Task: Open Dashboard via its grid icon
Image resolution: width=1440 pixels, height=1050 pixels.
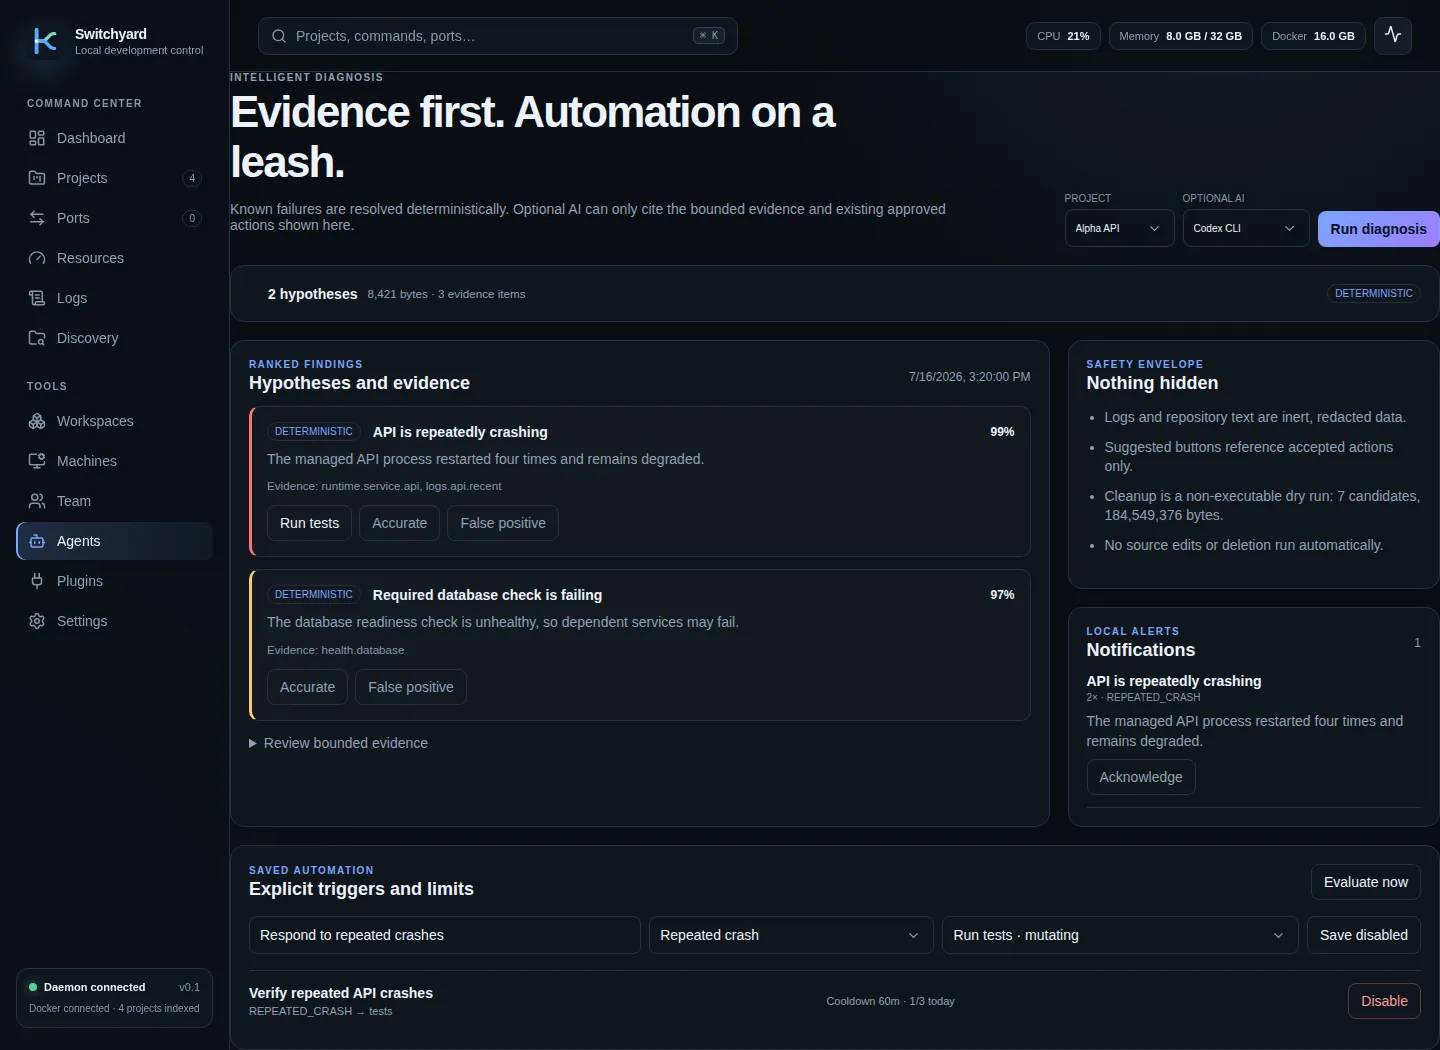Action: (x=37, y=138)
